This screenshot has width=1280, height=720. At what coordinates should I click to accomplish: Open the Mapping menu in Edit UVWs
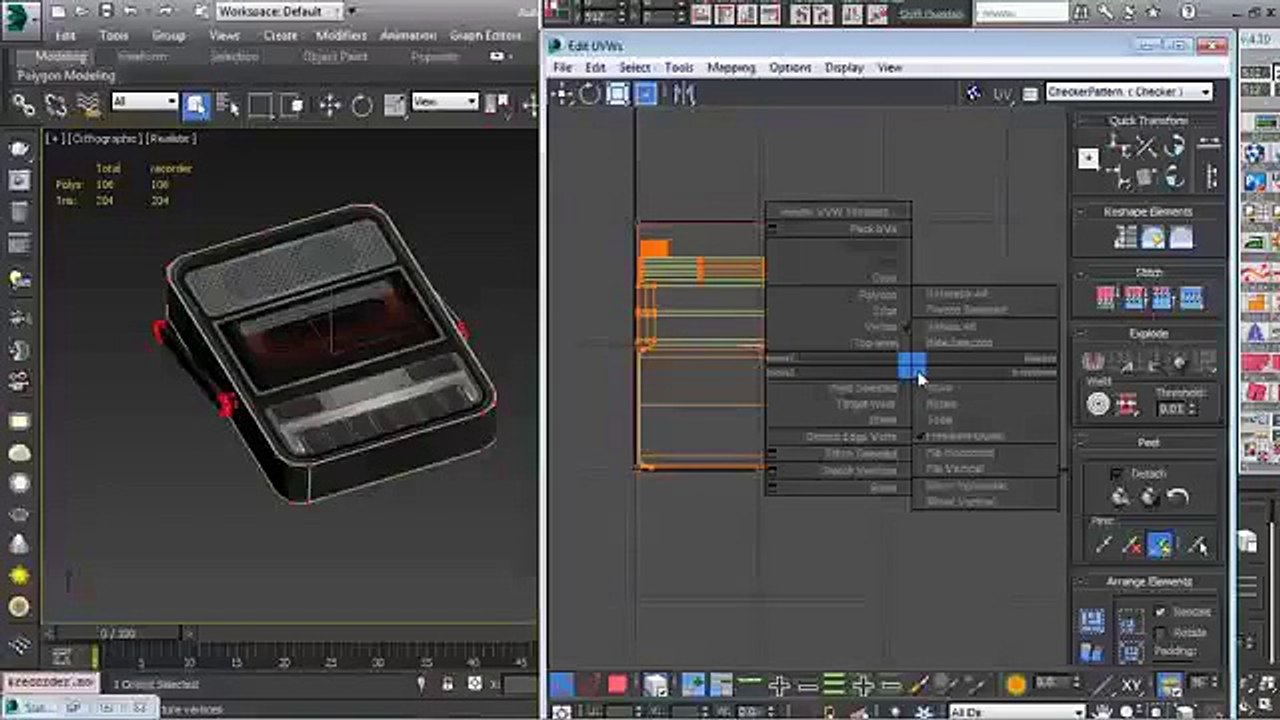[x=731, y=68]
